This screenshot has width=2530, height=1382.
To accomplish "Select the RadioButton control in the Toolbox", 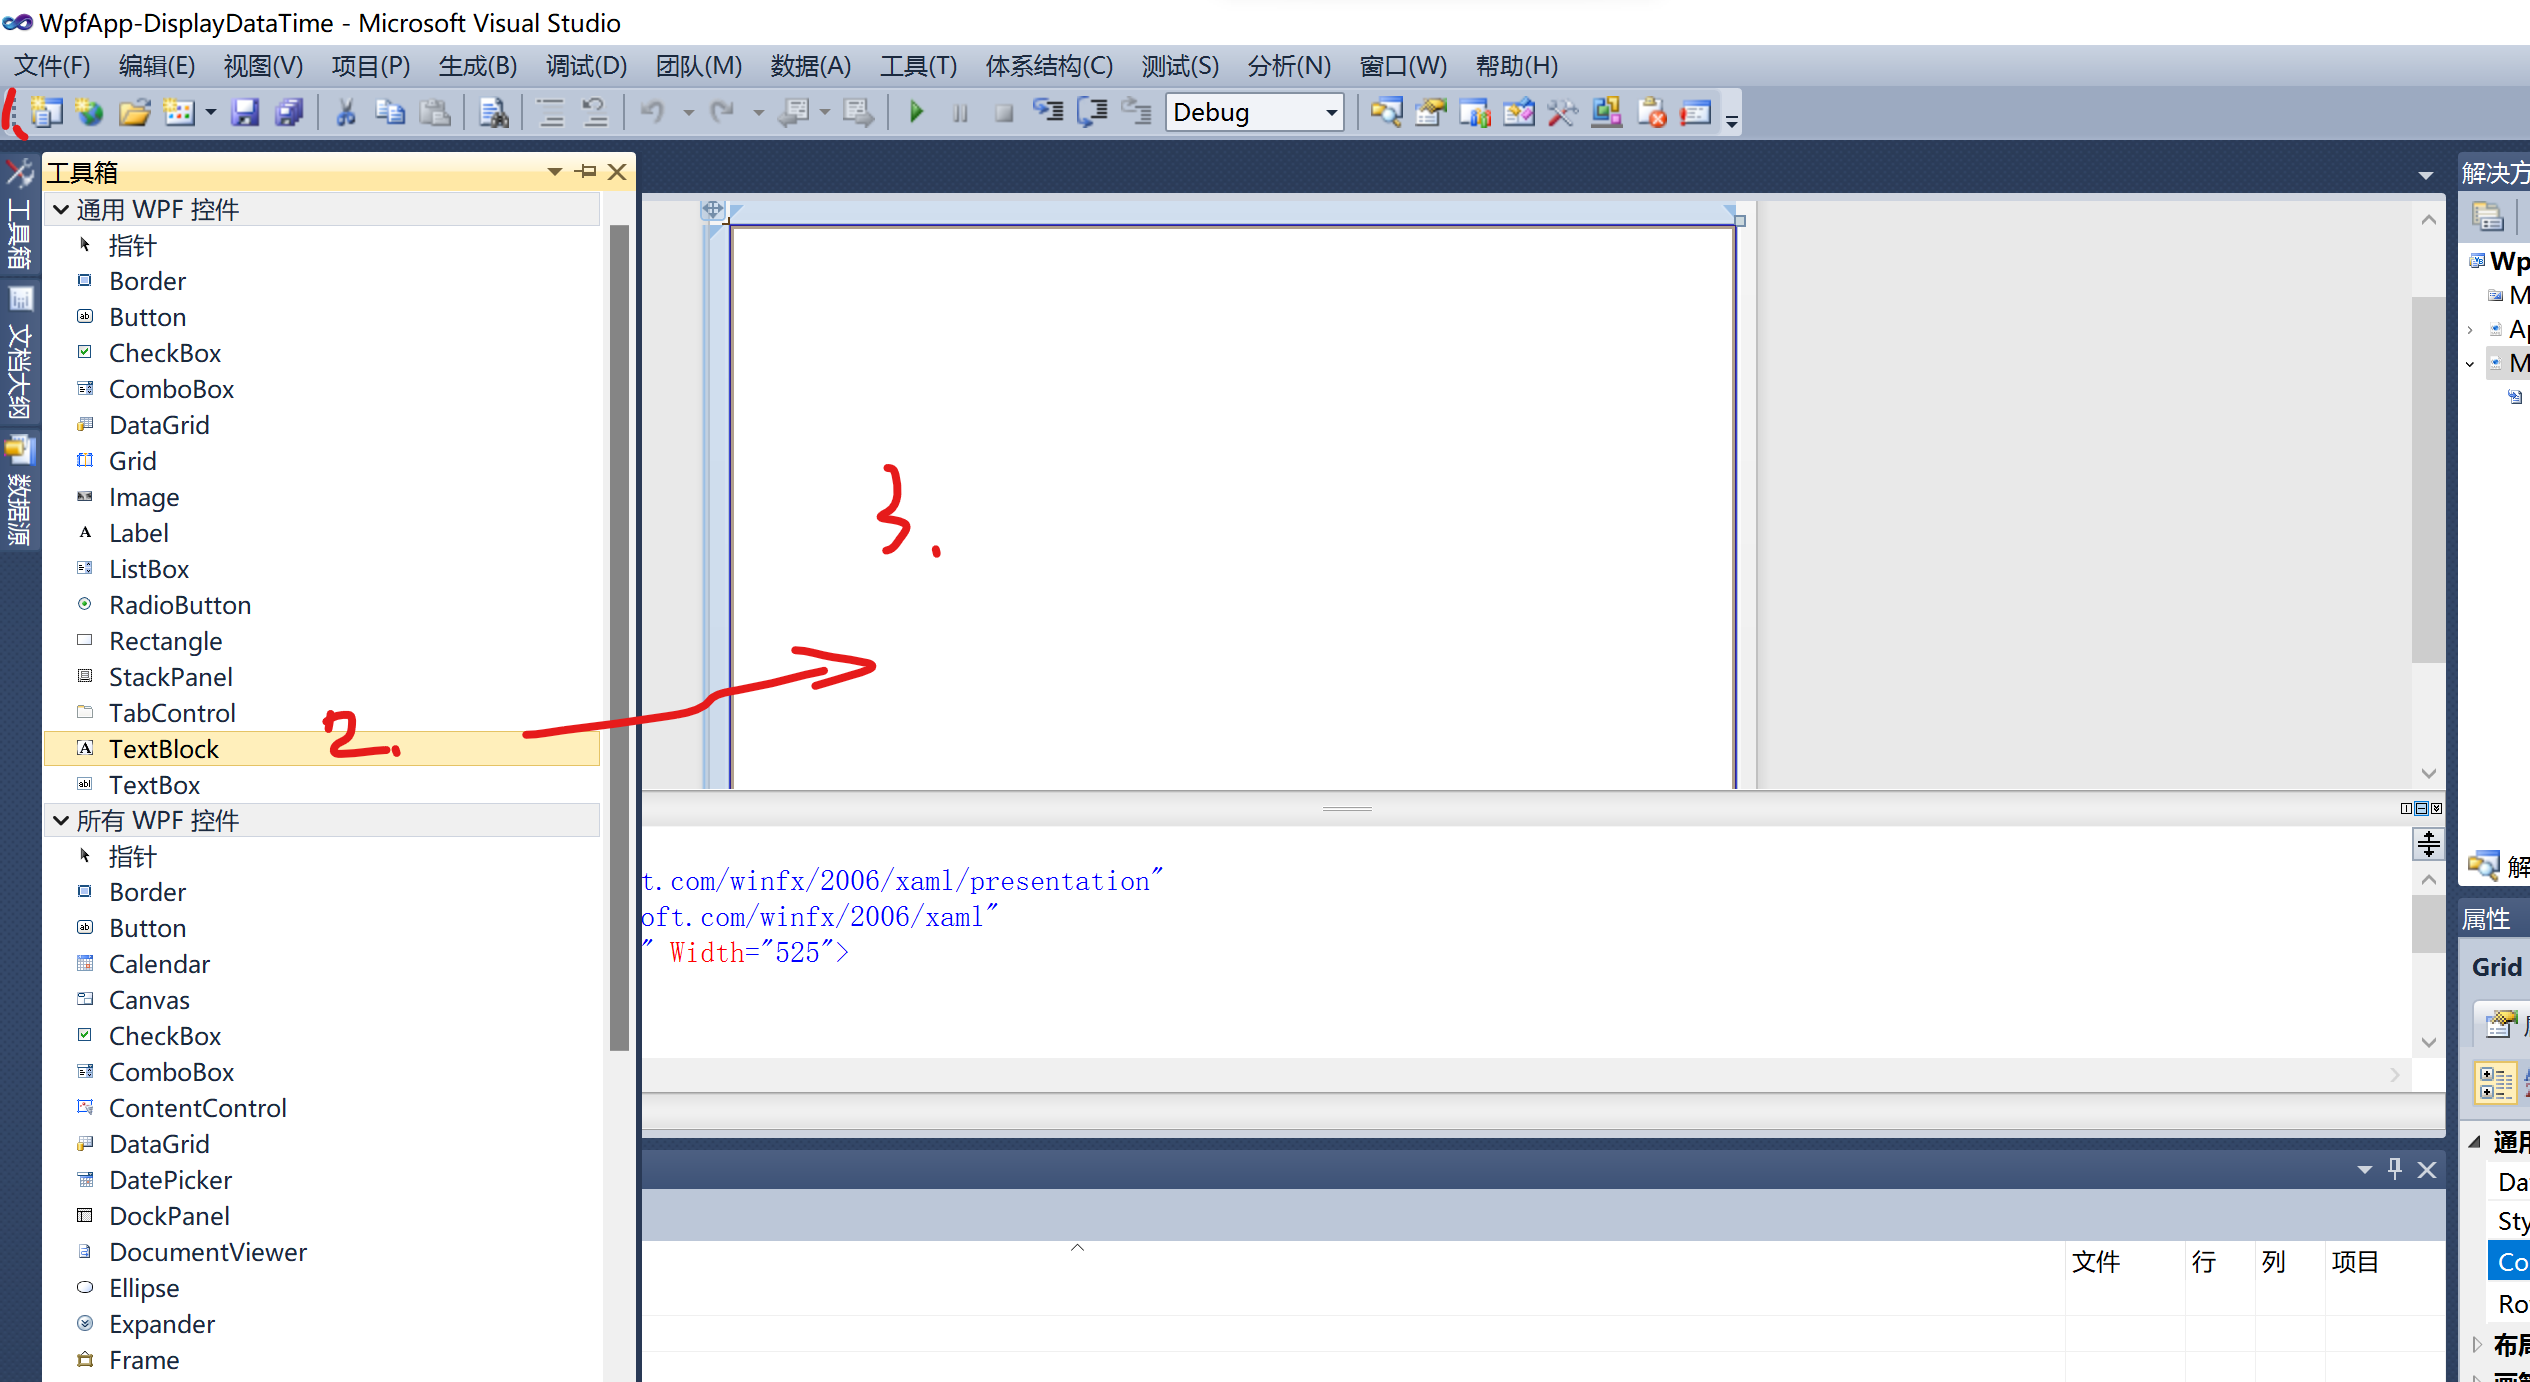I will coord(180,604).
